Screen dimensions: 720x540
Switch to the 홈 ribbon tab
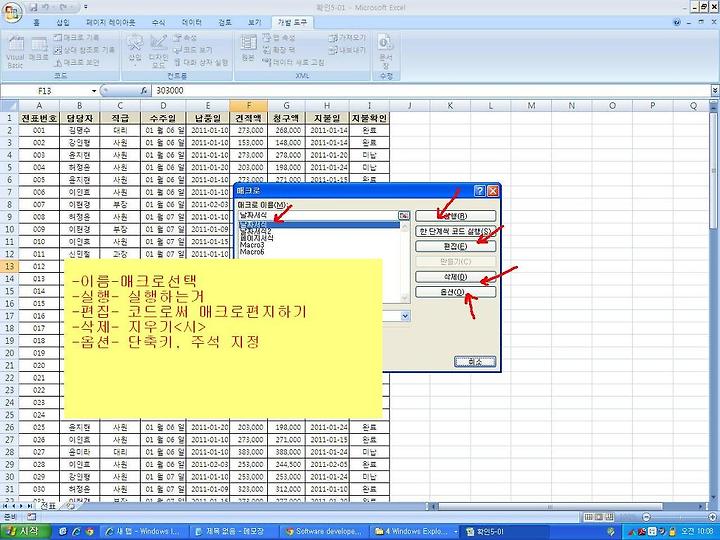tap(36, 22)
